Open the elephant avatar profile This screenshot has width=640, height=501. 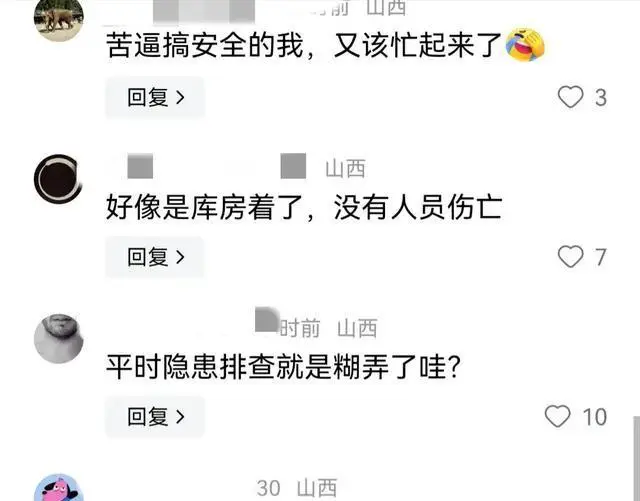point(59,18)
